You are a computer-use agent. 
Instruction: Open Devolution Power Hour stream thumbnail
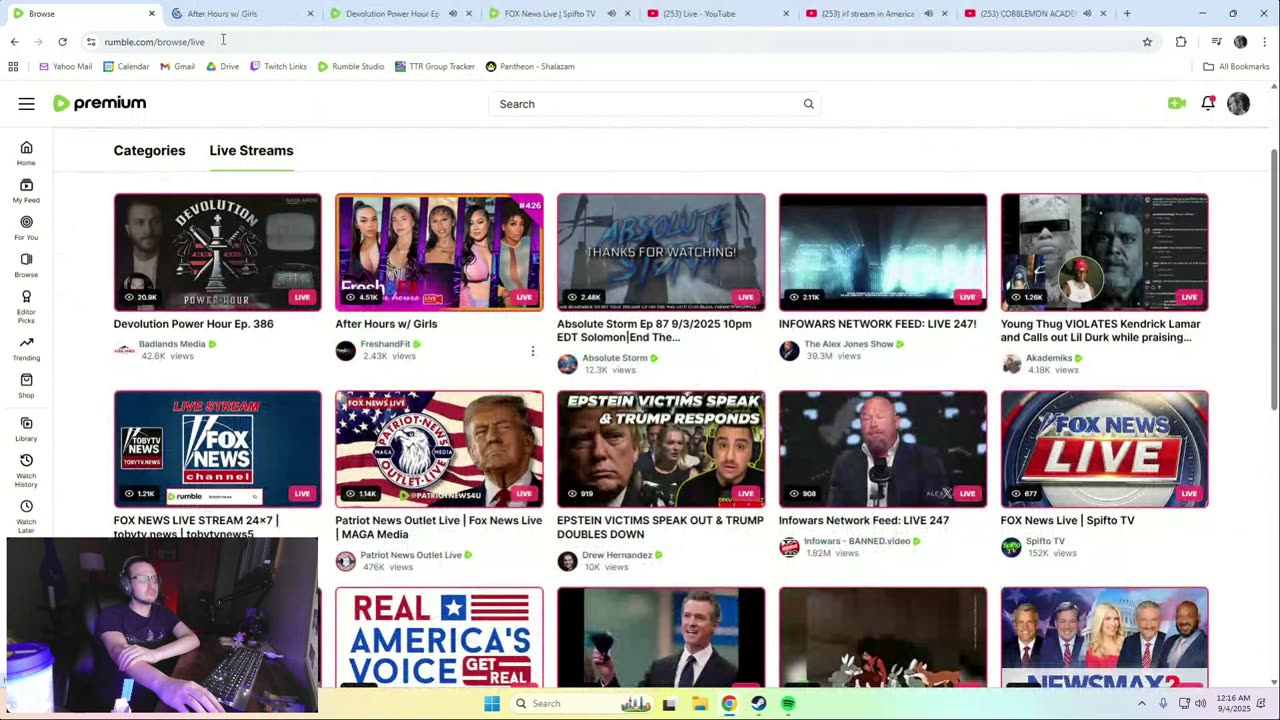217,252
